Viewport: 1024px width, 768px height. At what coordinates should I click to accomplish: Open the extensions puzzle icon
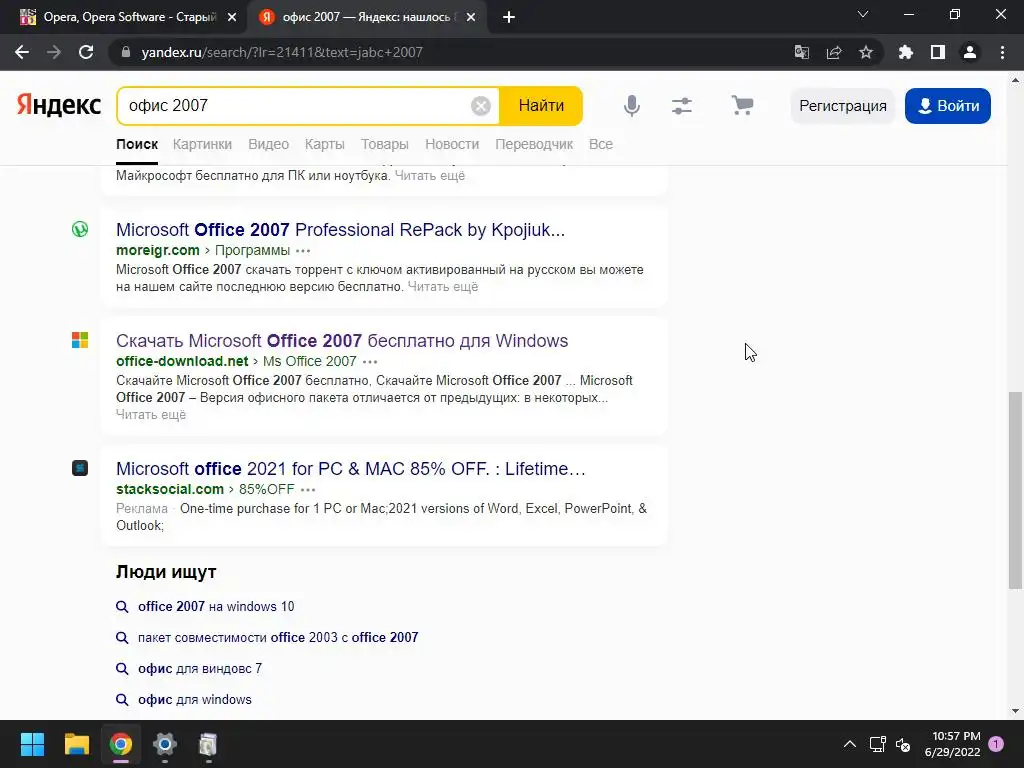[x=906, y=52]
